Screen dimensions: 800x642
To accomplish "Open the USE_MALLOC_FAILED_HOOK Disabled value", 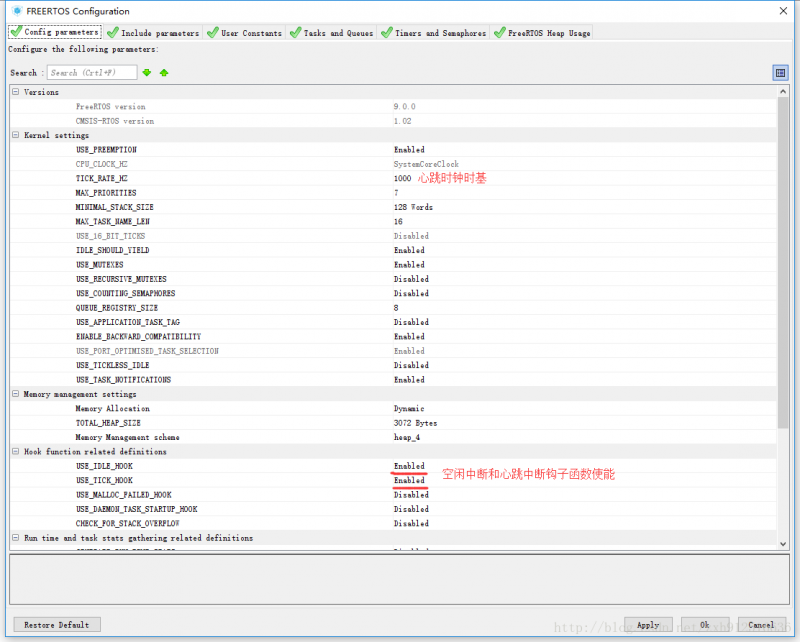I will [x=411, y=495].
